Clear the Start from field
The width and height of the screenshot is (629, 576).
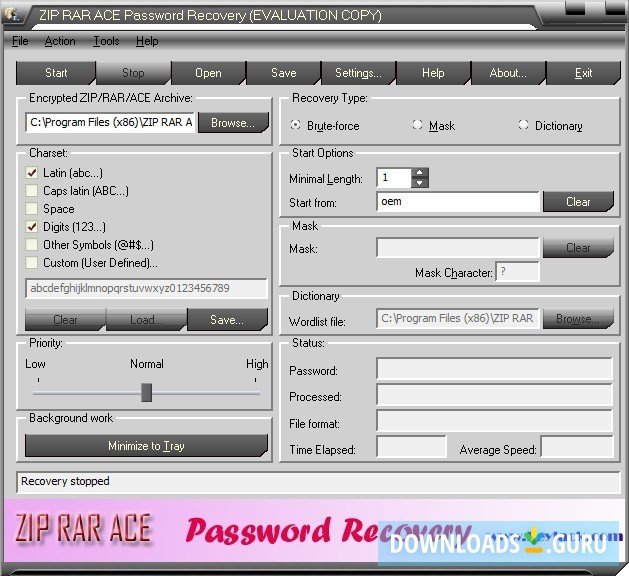pyautogui.click(x=578, y=202)
